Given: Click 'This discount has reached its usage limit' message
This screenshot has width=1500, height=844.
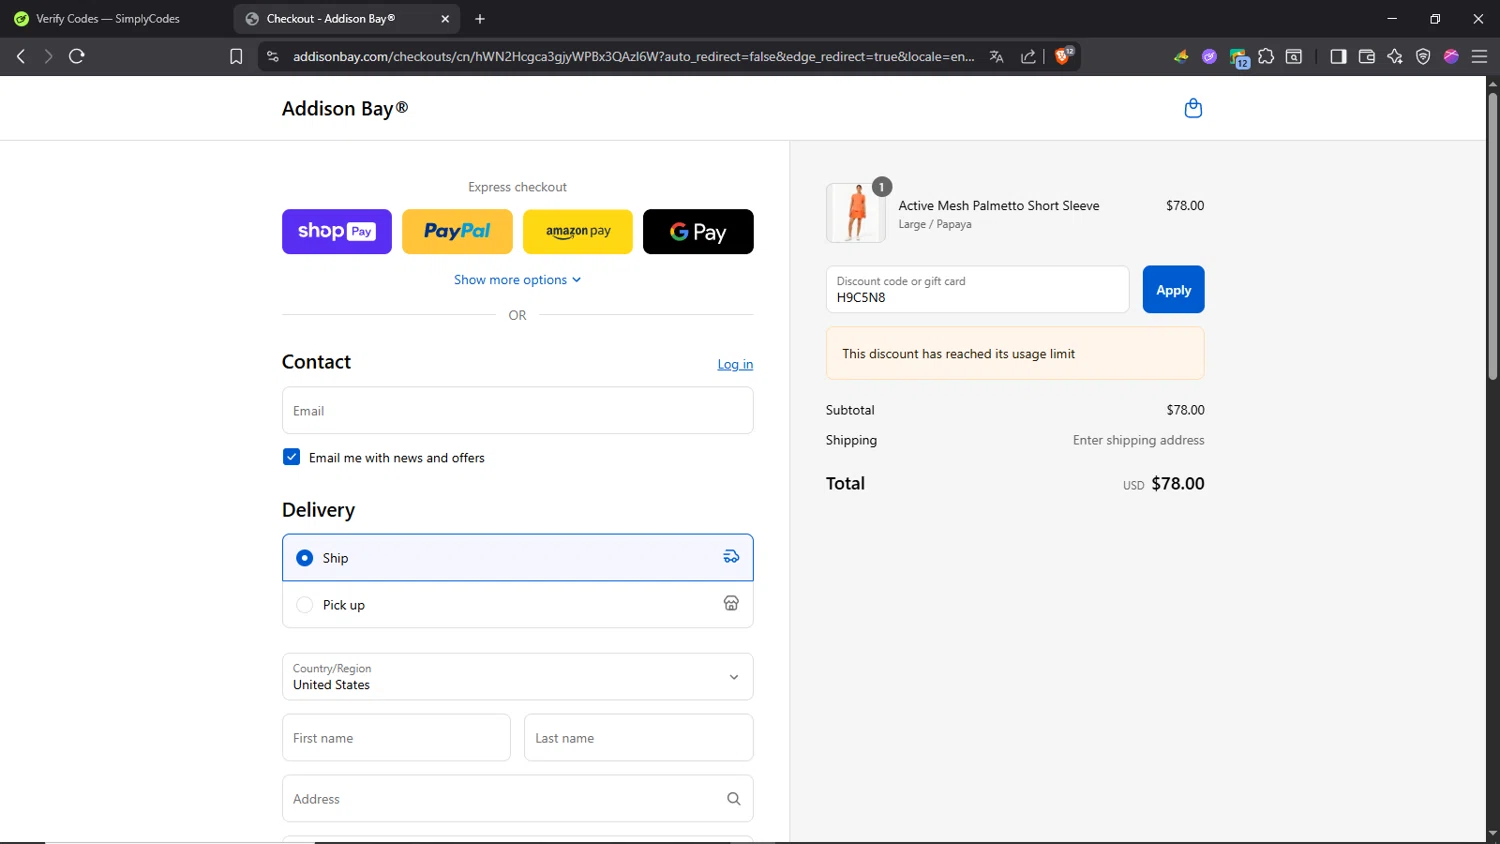Looking at the screenshot, I should point(1015,353).
